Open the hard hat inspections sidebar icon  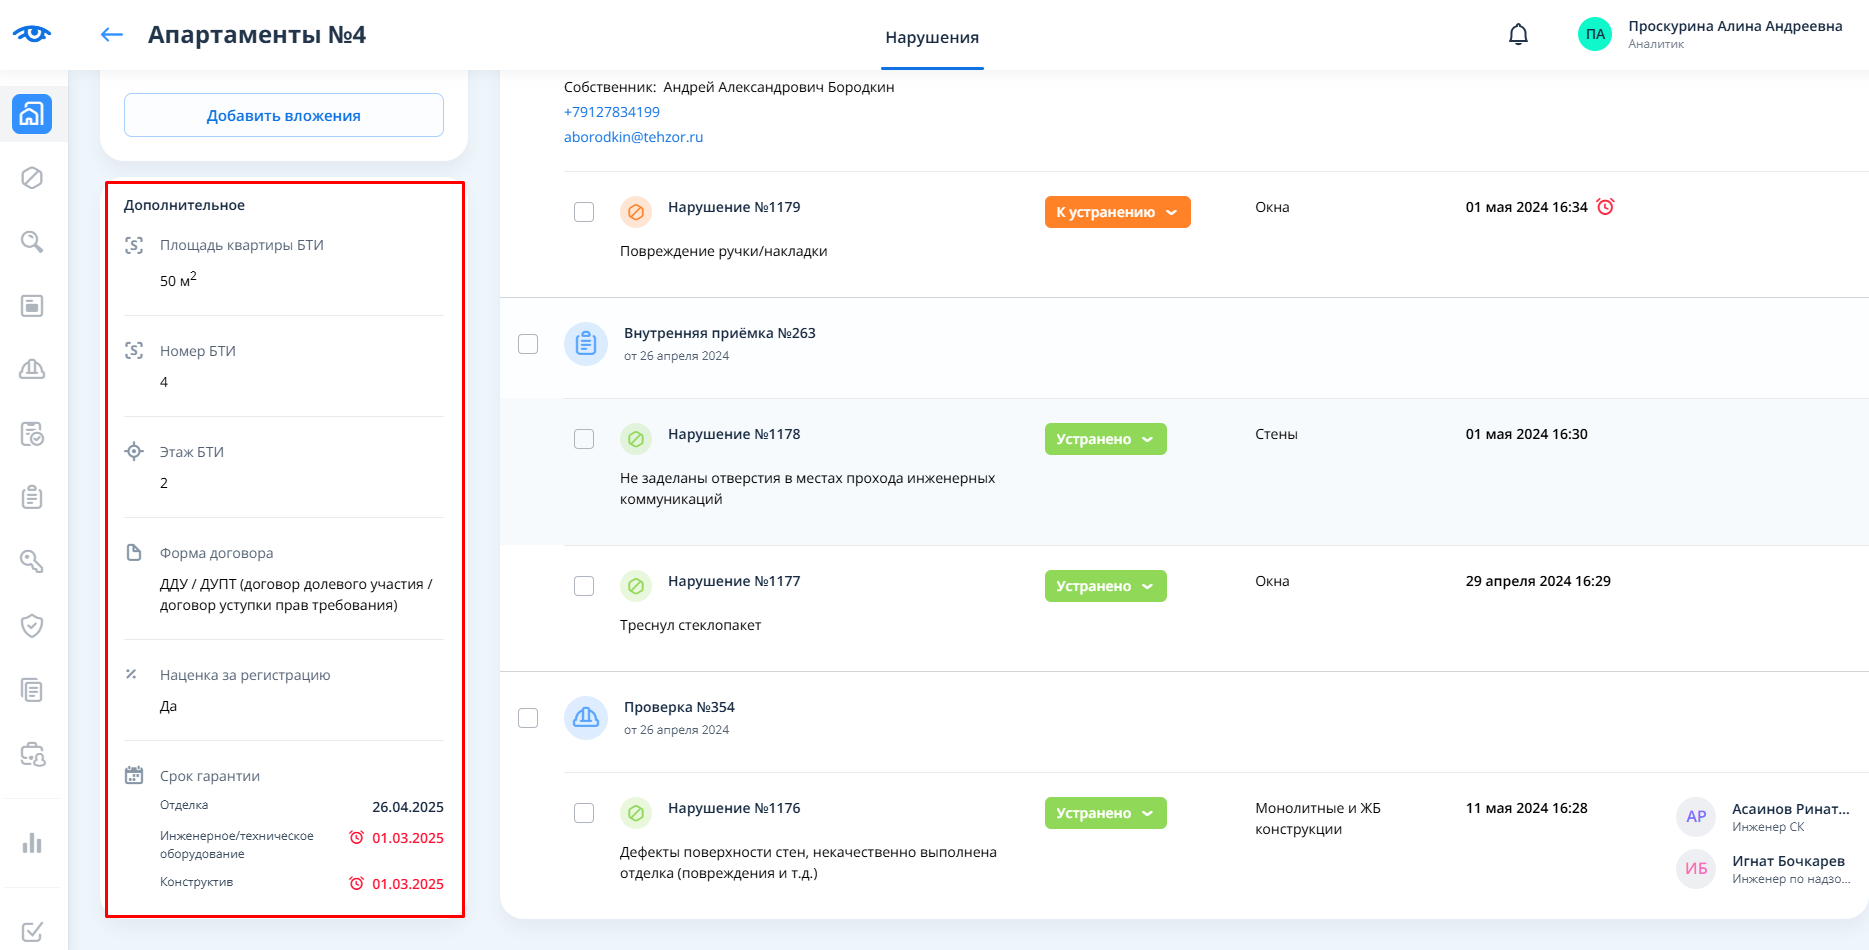point(32,370)
